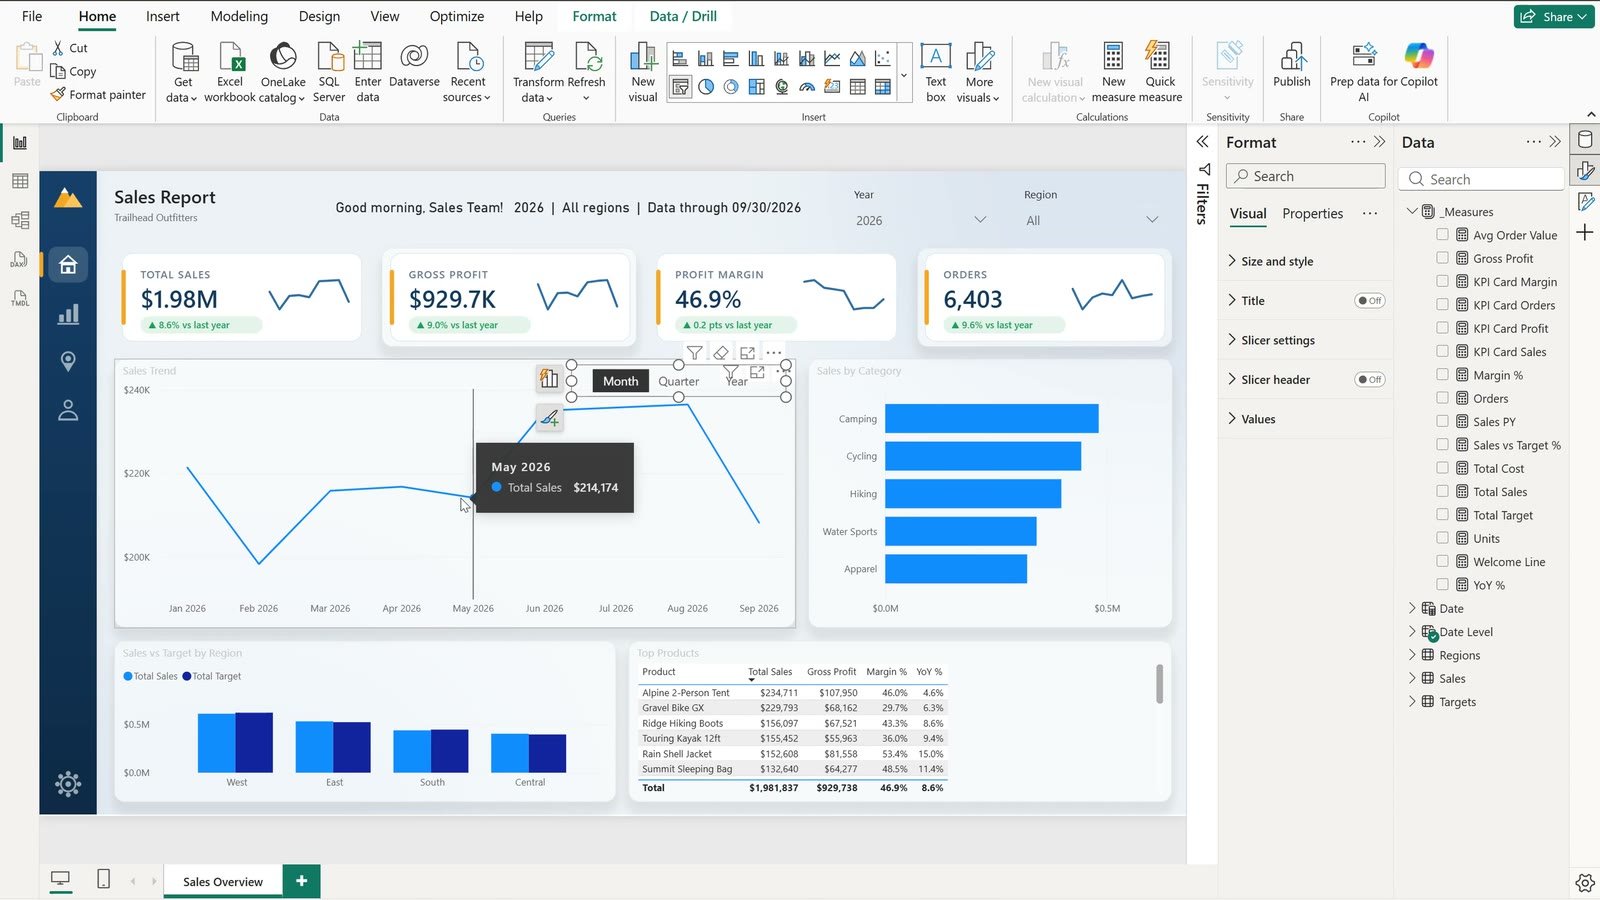Insert a Text box
Viewport: 1600px width, 900px height.
(x=936, y=72)
